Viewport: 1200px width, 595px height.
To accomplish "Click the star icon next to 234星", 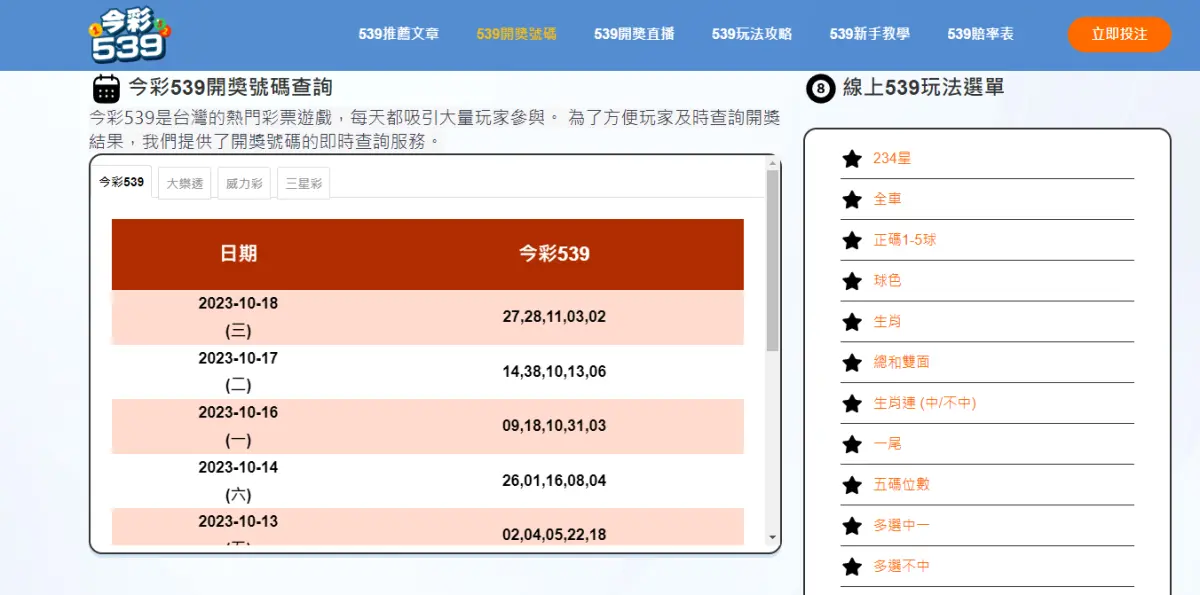I will point(852,159).
